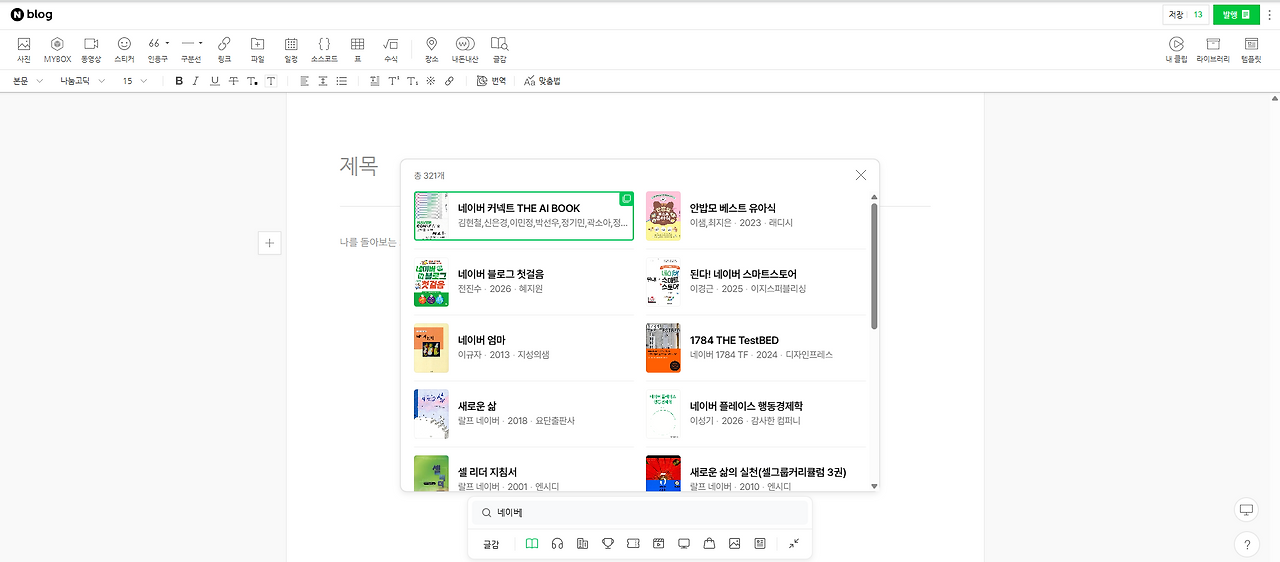
Task: Open MYBOX file picker
Action: coord(58,49)
